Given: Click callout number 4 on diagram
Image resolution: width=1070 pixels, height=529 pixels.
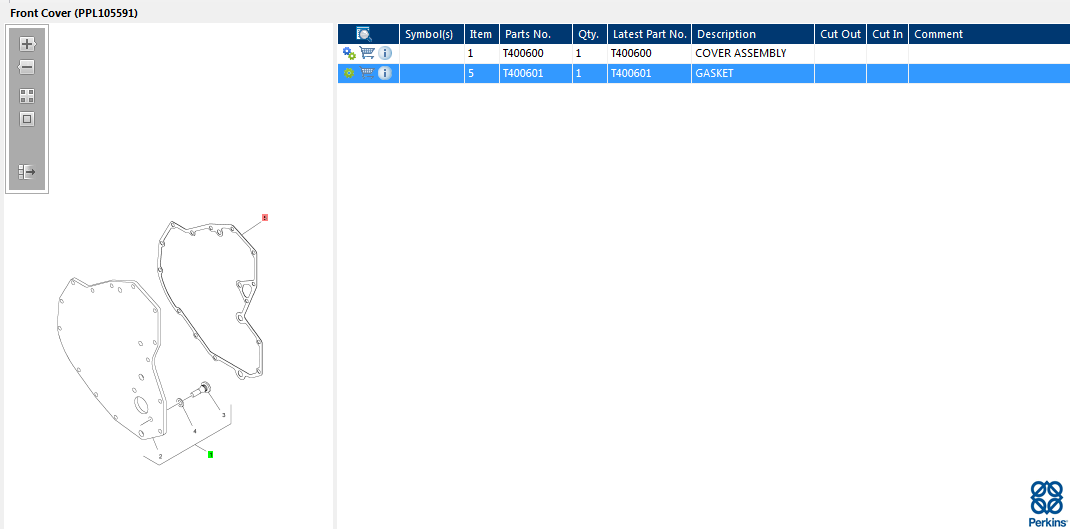Looking at the screenshot, I should 194,431.
